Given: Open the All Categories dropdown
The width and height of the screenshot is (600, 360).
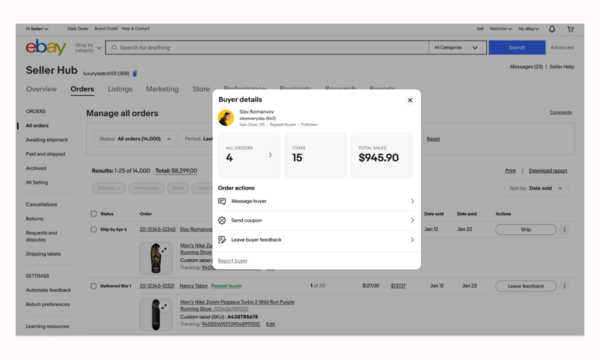Looking at the screenshot, I should pos(457,47).
